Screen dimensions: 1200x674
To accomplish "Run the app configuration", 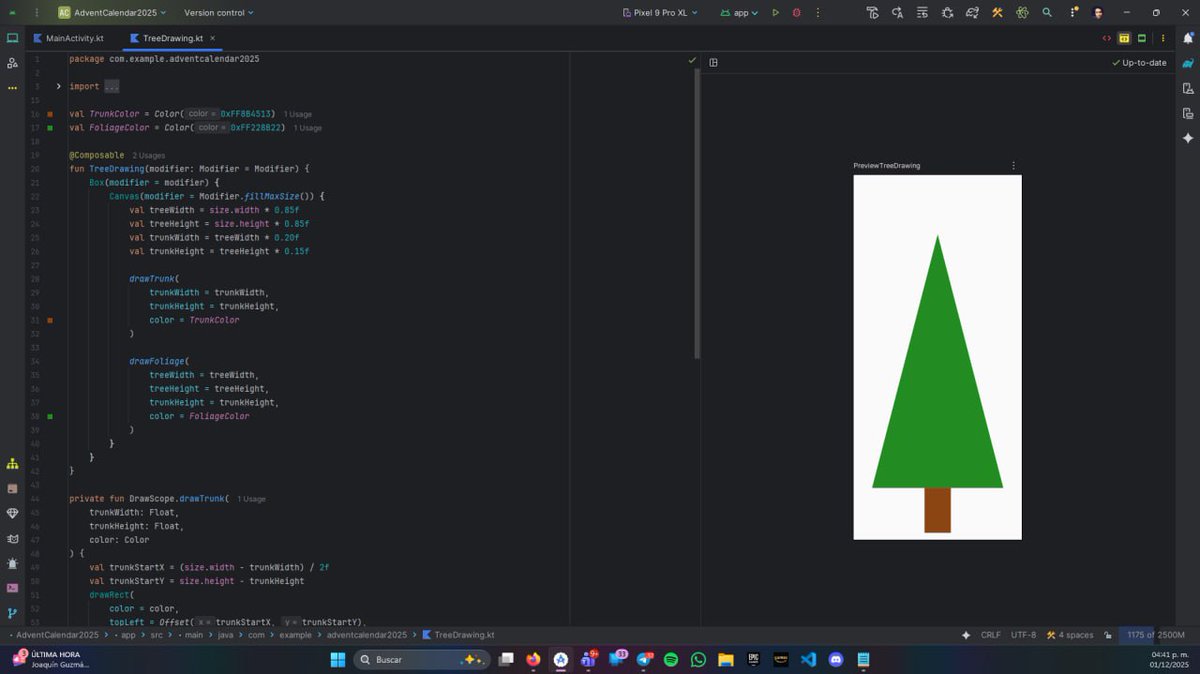I will click(x=775, y=13).
